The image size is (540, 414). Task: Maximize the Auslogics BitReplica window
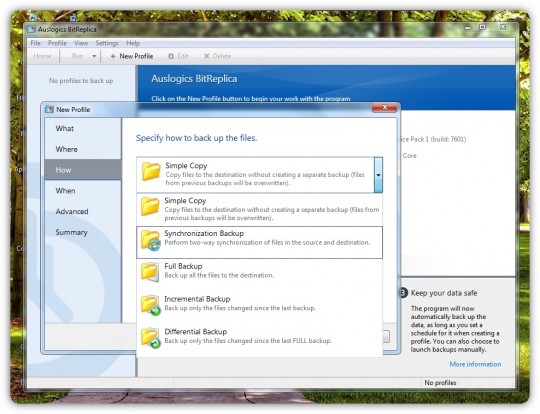pos(483,27)
